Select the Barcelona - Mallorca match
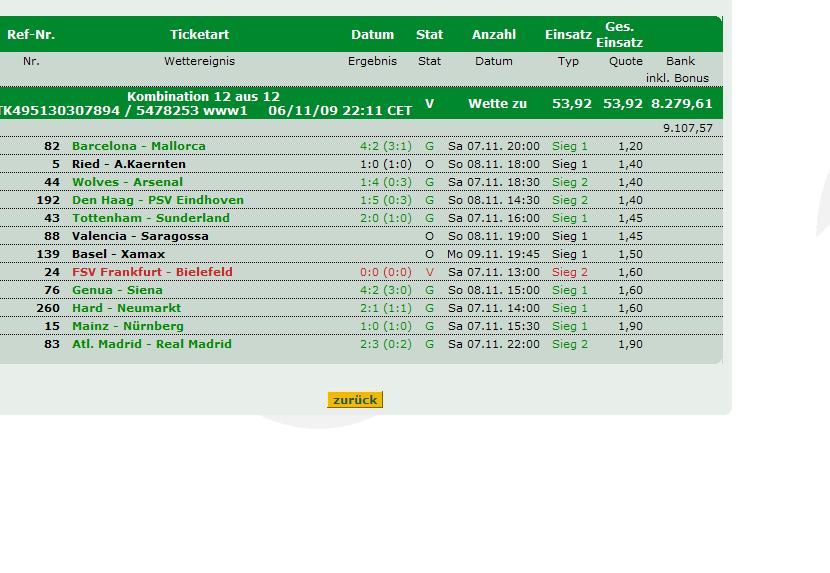Image resolution: width=830 pixels, height=573 pixels. click(x=139, y=146)
